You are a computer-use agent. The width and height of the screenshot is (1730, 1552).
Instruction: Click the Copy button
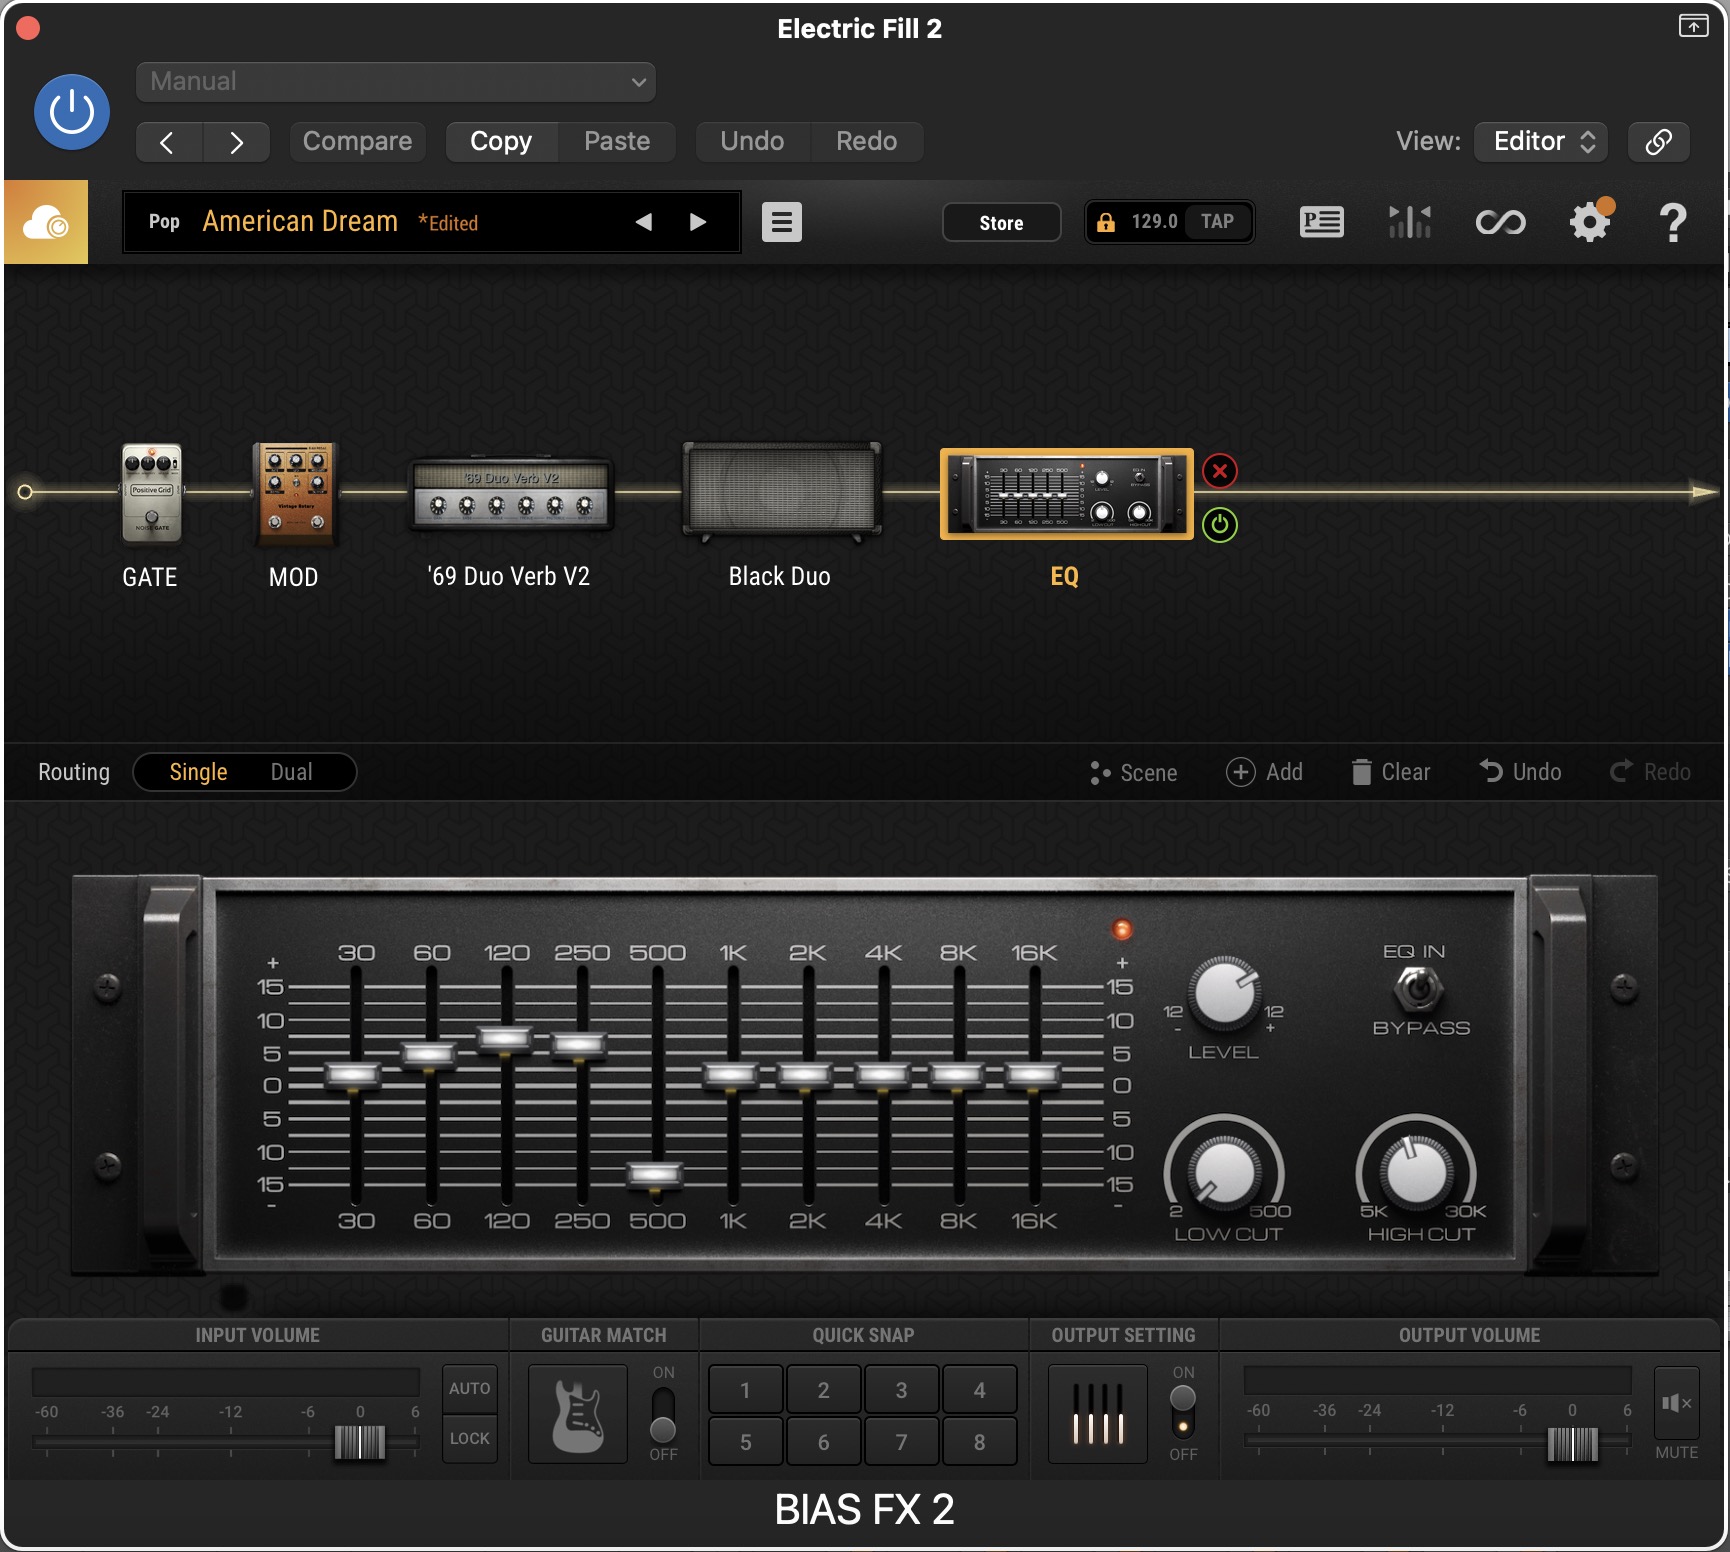click(501, 142)
